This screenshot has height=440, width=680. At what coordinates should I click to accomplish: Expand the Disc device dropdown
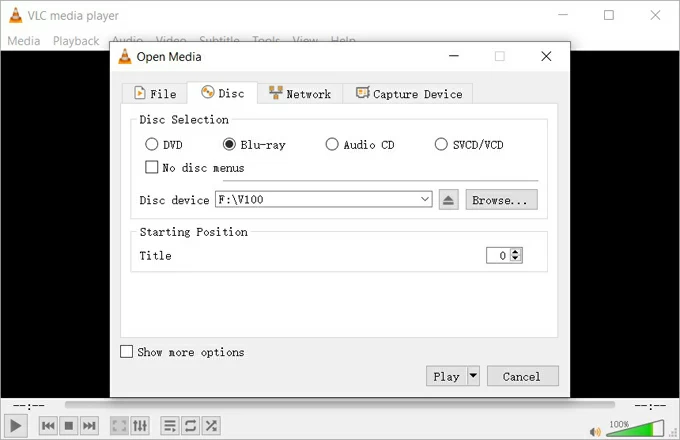(x=425, y=200)
